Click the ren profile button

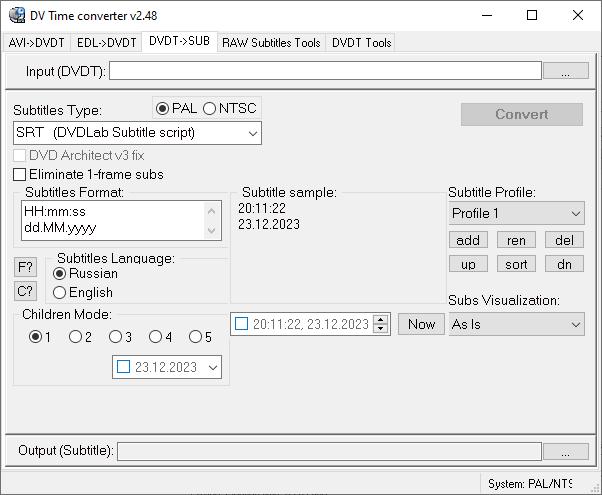tap(516, 240)
